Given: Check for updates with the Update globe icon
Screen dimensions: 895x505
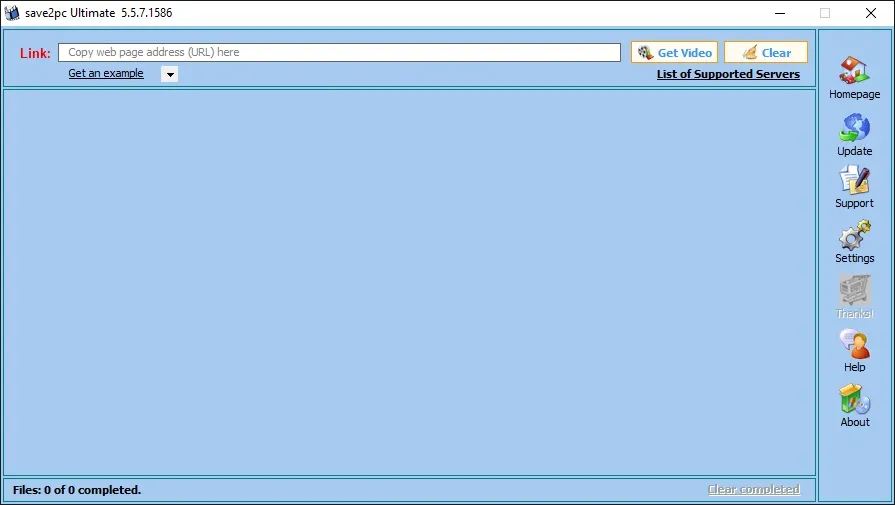Looking at the screenshot, I should click(854, 127).
